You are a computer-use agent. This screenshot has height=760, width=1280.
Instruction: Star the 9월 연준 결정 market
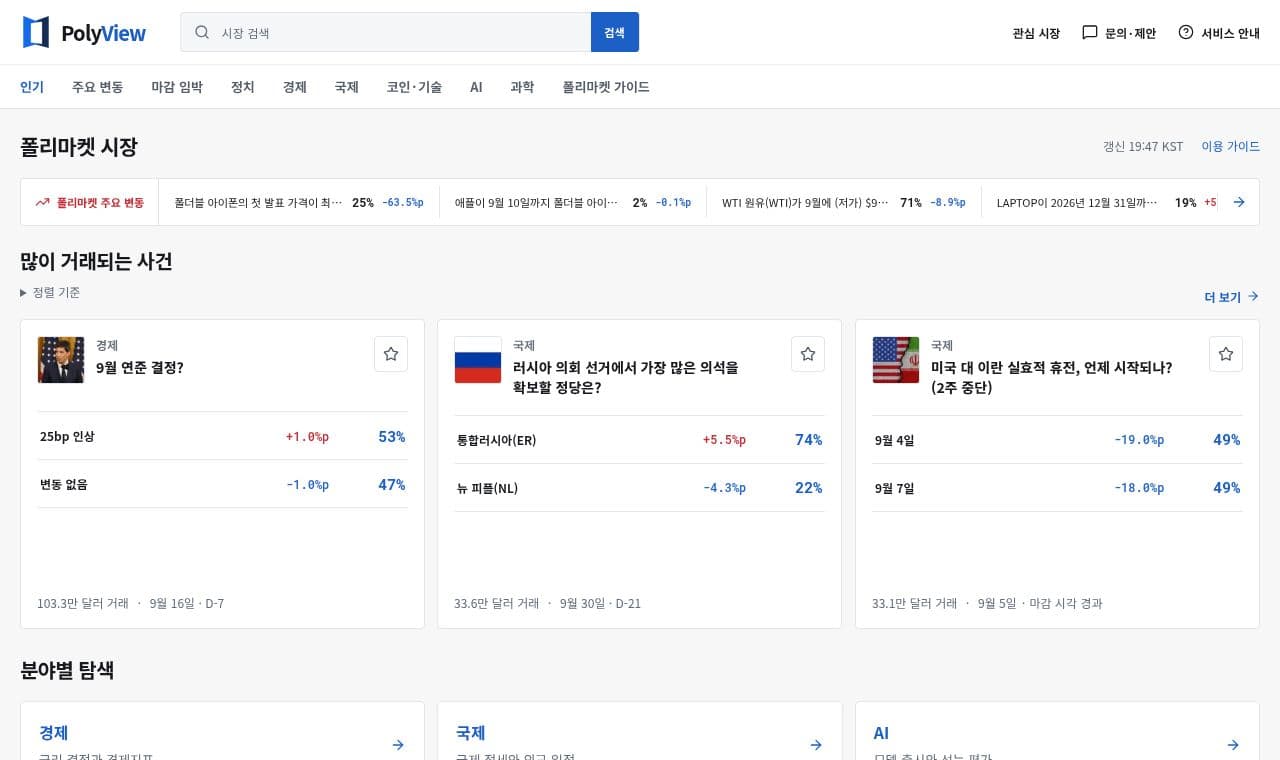coord(391,354)
